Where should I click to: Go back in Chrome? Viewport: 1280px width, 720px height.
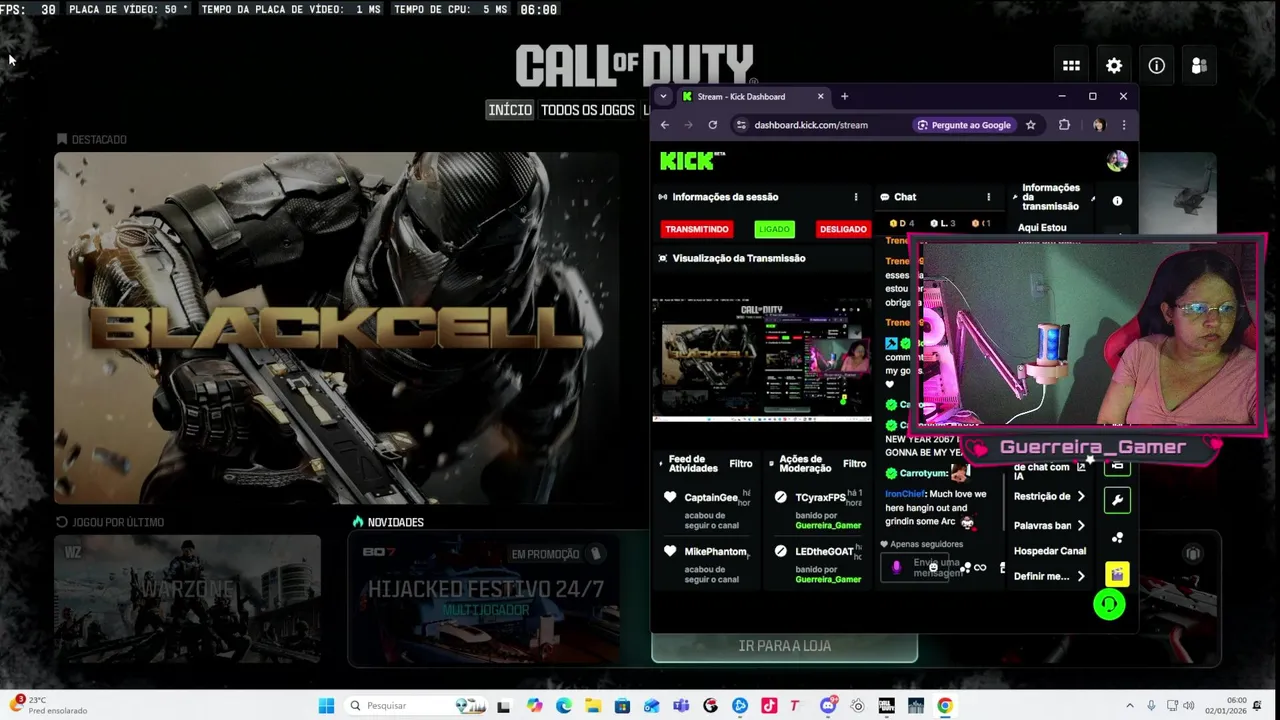(x=664, y=125)
